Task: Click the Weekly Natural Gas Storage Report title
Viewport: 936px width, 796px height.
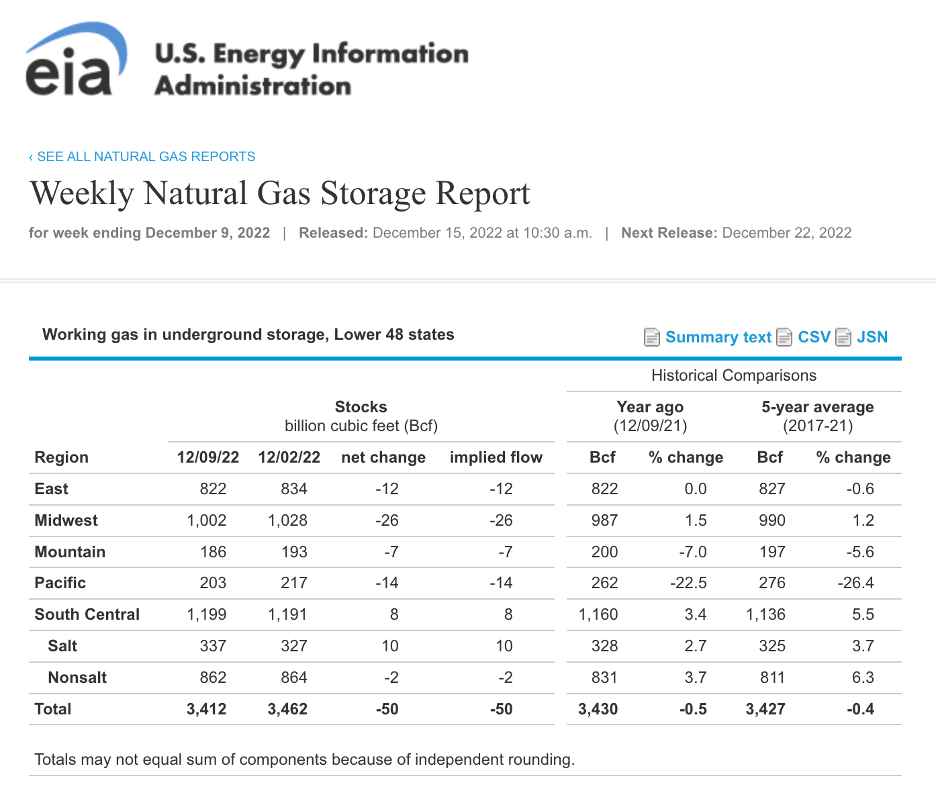Action: (280, 193)
